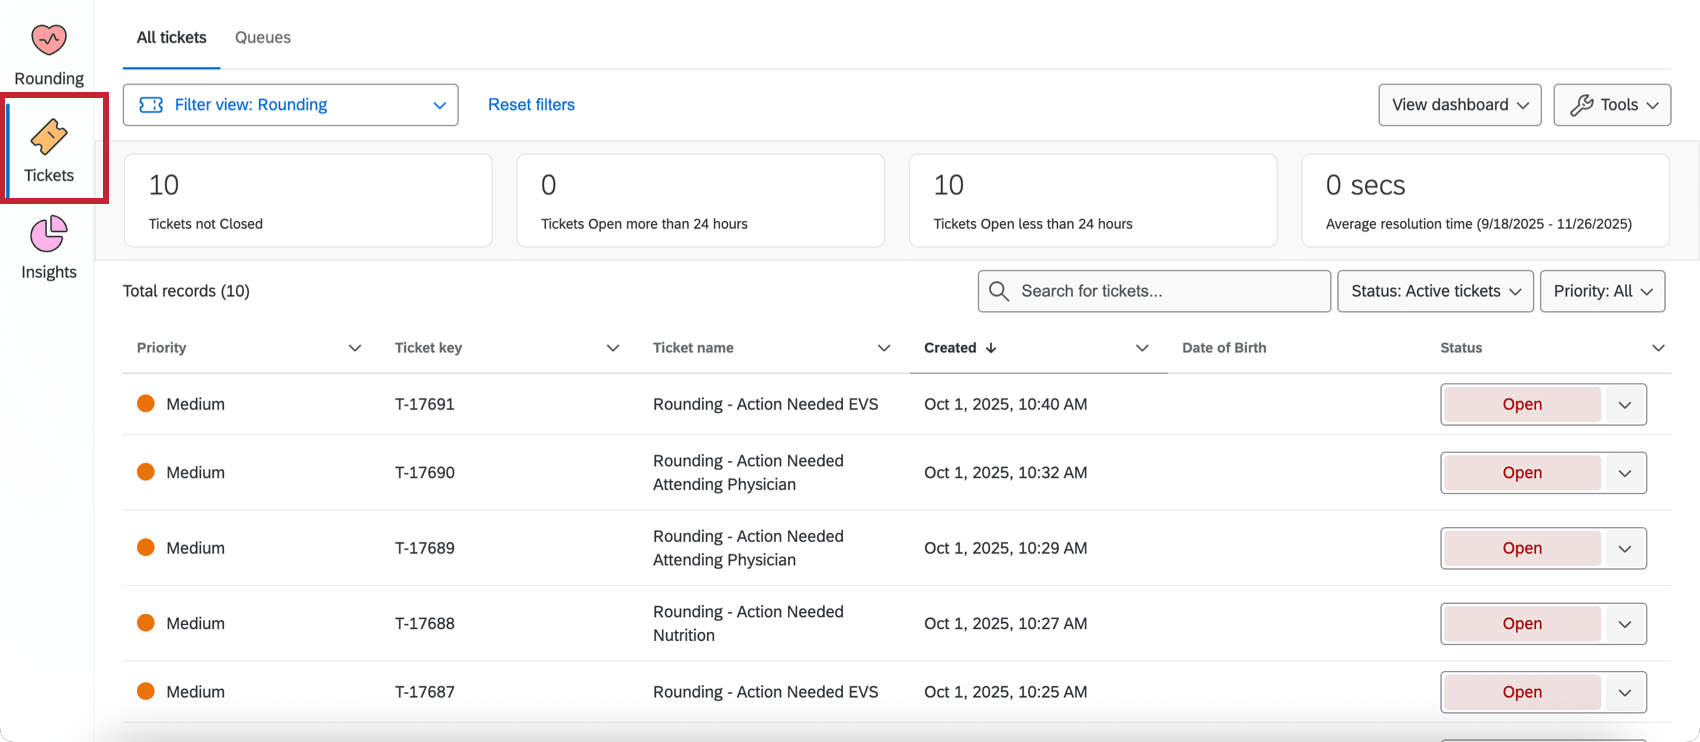Open Ticket key column header menu

tap(612, 348)
